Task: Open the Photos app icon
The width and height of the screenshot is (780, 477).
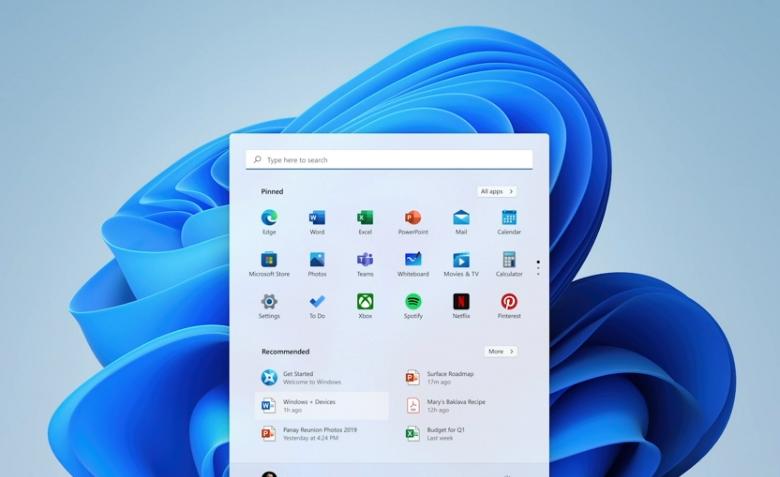Action: point(317,264)
